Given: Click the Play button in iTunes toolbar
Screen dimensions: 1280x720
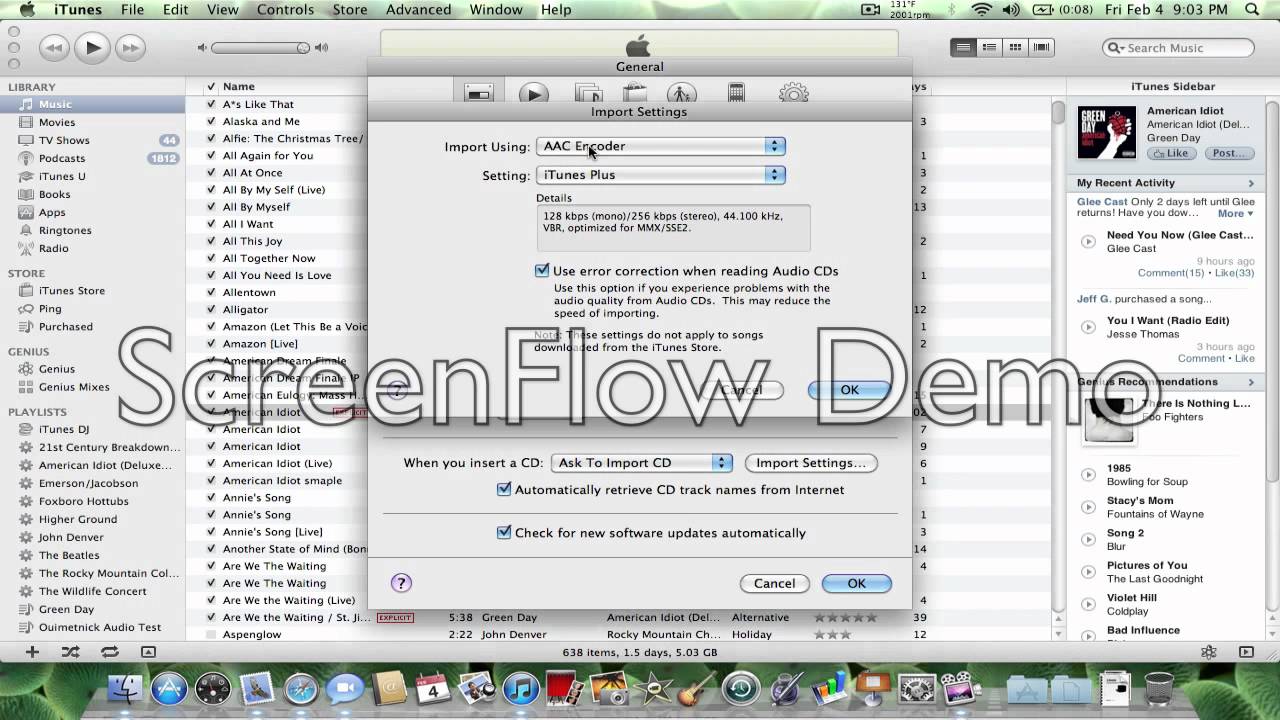Looking at the screenshot, I should point(93,47).
